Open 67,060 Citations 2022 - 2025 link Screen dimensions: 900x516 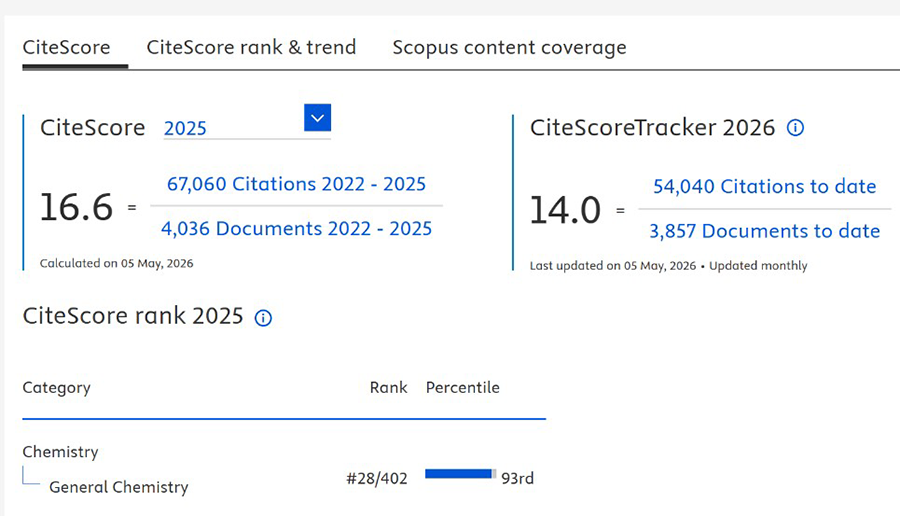[296, 184]
